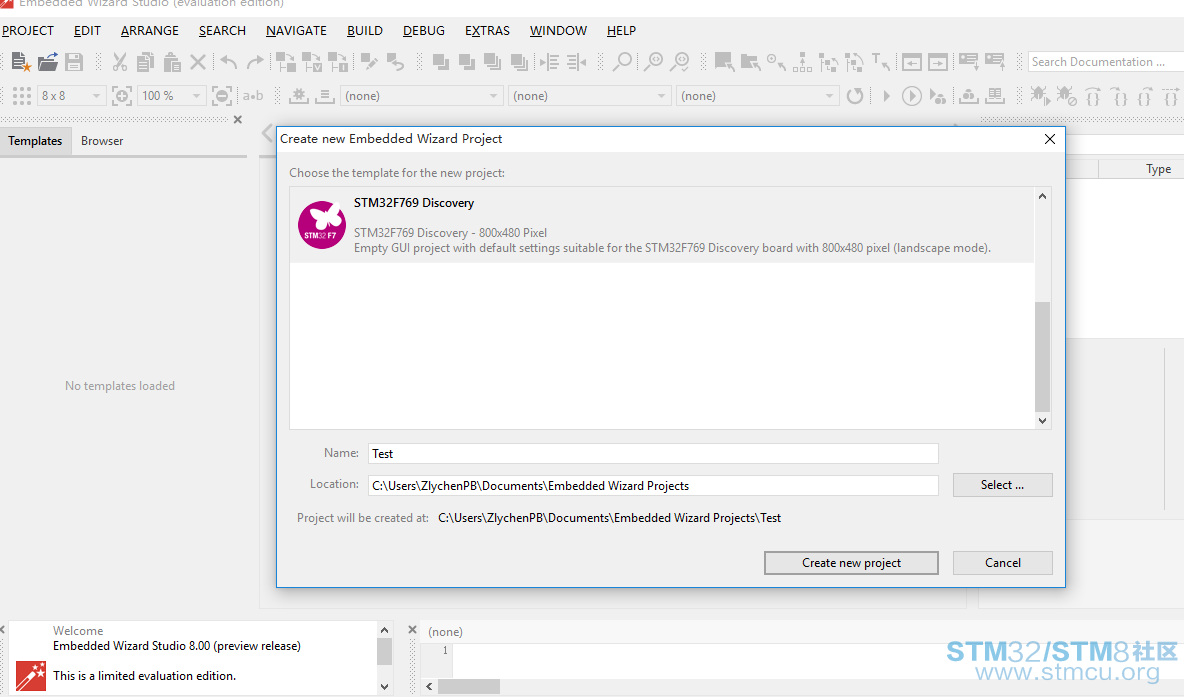Click the Type column header
The height and width of the screenshot is (697, 1184).
[1158, 169]
